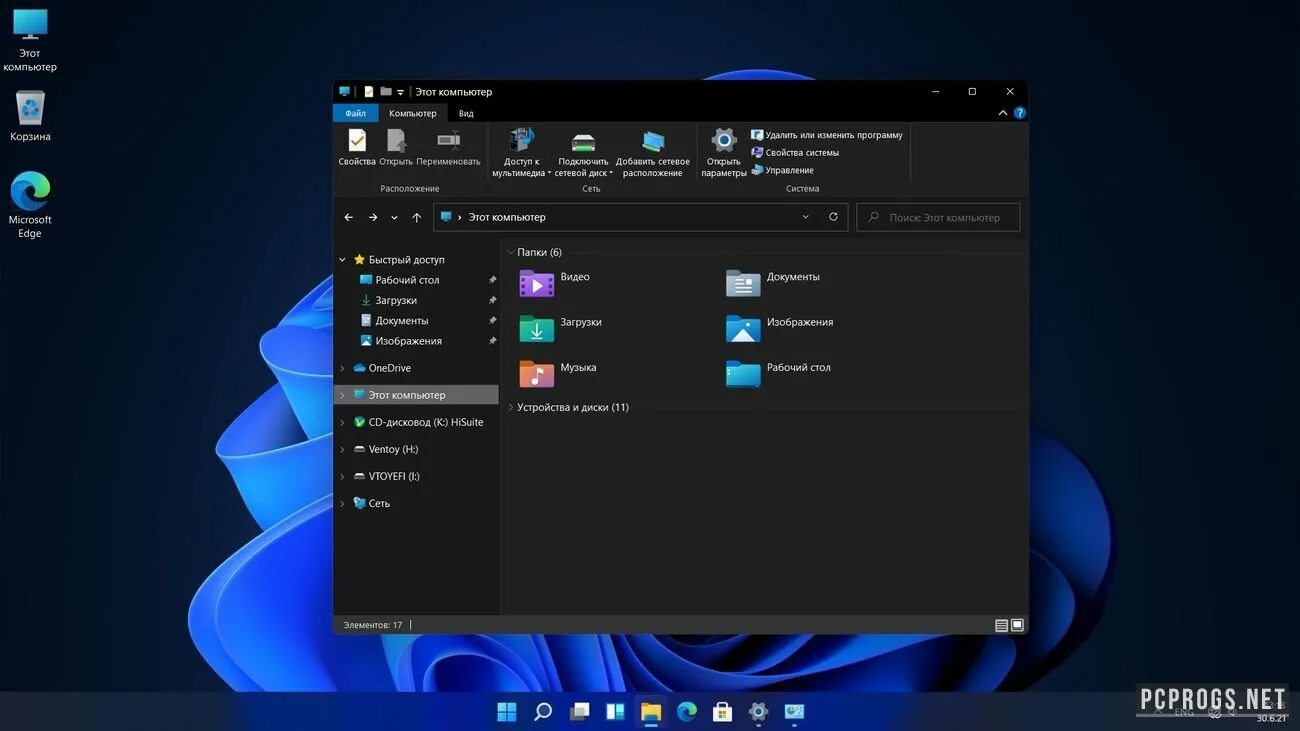Select the Корзина desktop icon
Image resolution: width=1300 pixels, height=731 pixels.
[30, 116]
